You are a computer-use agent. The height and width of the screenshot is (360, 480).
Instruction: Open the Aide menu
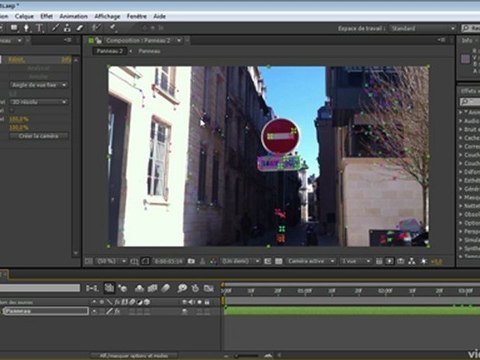[159, 16]
